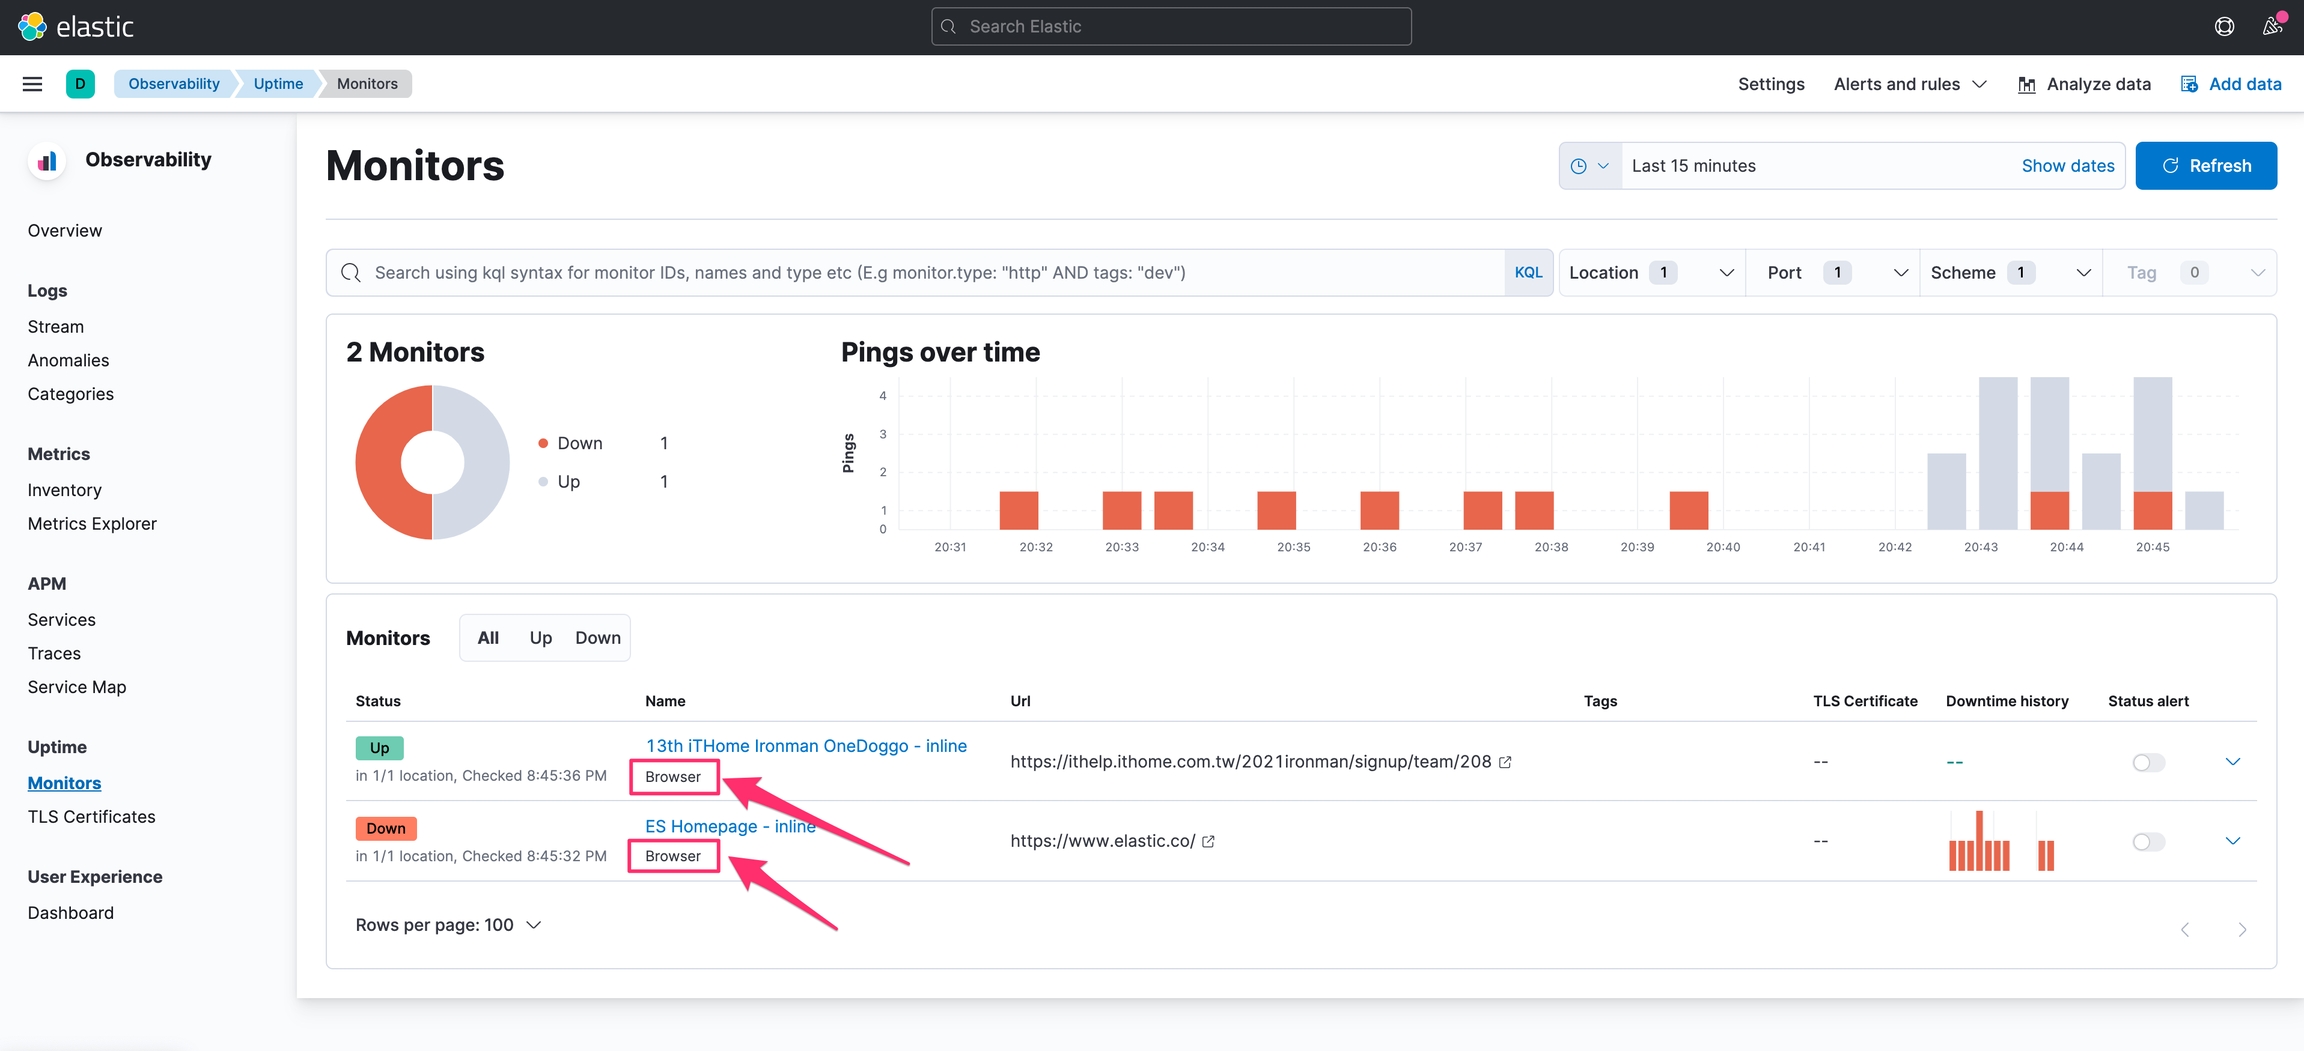The width and height of the screenshot is (2304, 1051).
Task: Toggle status alert for 13th iTHome monitor
Action: click(2148, 762)
